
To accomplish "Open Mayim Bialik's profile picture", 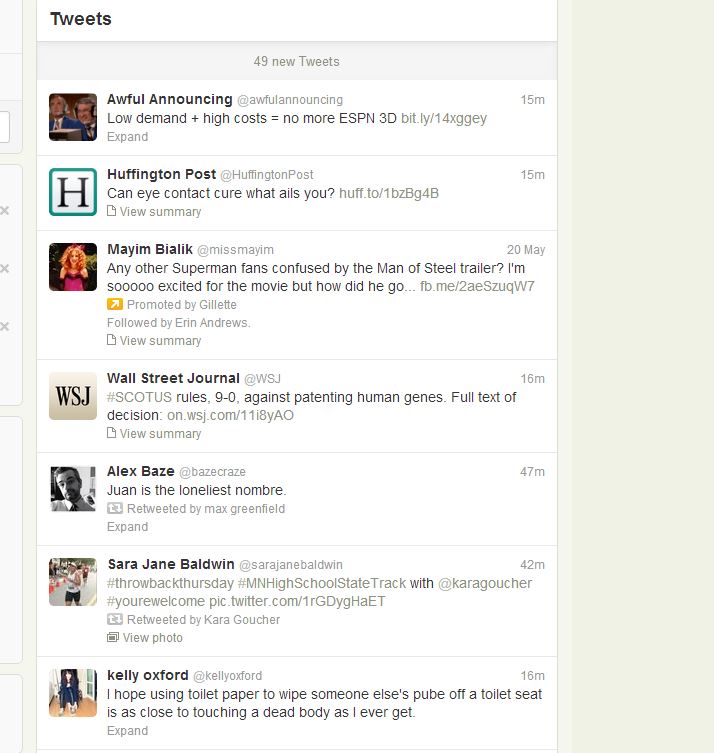I will pyautogui.click(x=73, y=267).
